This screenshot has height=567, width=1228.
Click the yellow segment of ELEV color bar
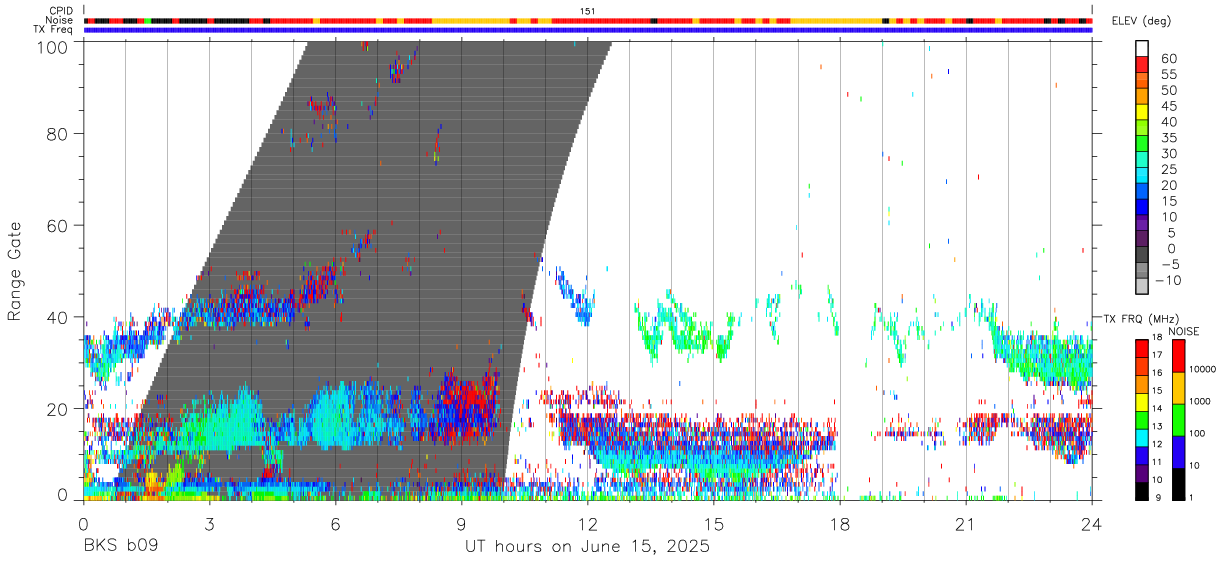pyautogui.click(x=1143, y=111)
